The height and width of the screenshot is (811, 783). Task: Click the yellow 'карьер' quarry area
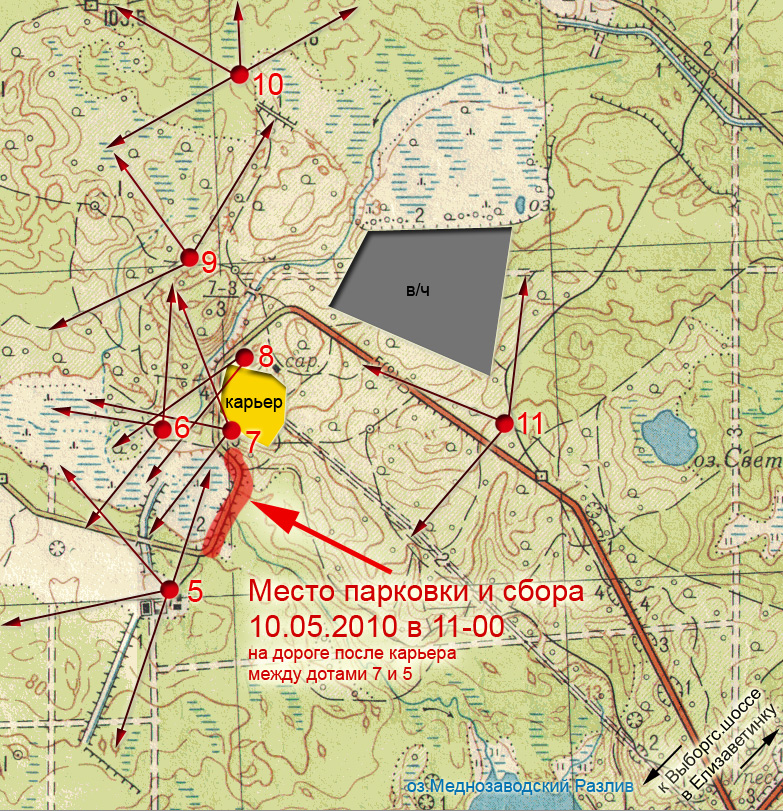point(254,406)
